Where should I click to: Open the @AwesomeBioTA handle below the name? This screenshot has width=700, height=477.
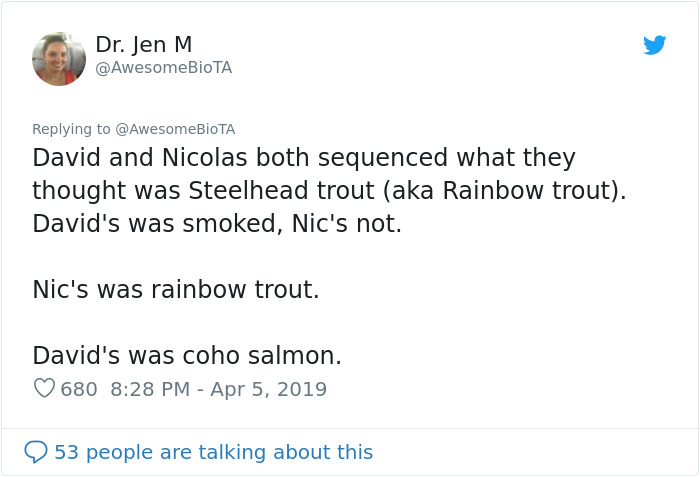(163, 67)
